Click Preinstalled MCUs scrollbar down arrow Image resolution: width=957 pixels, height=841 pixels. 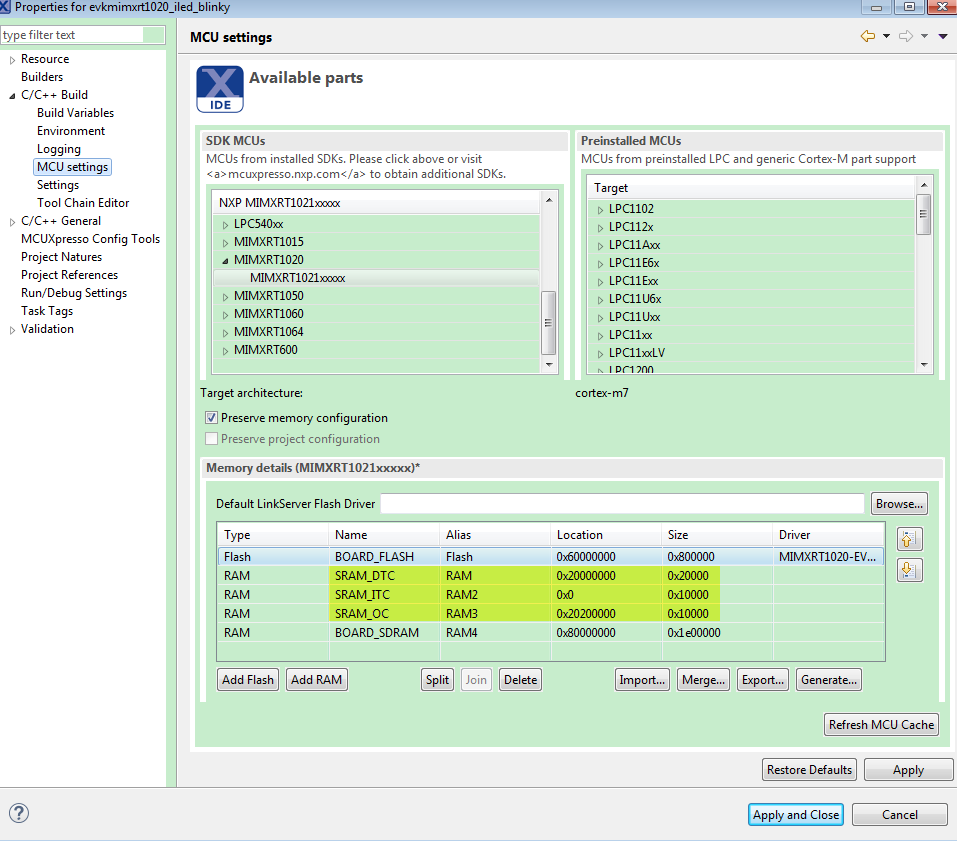click(x=923, y=365)
